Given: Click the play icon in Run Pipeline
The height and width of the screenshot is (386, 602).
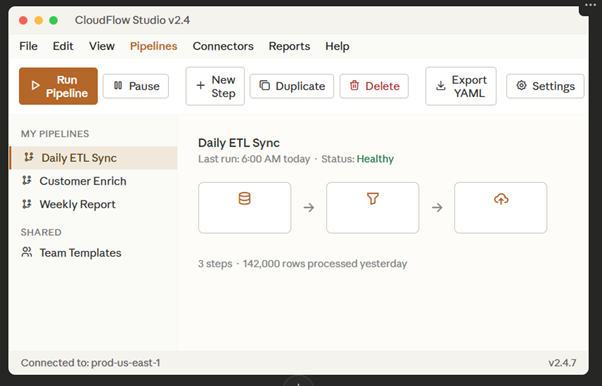Looking at the screenshot, I should [x=35, y=86].
